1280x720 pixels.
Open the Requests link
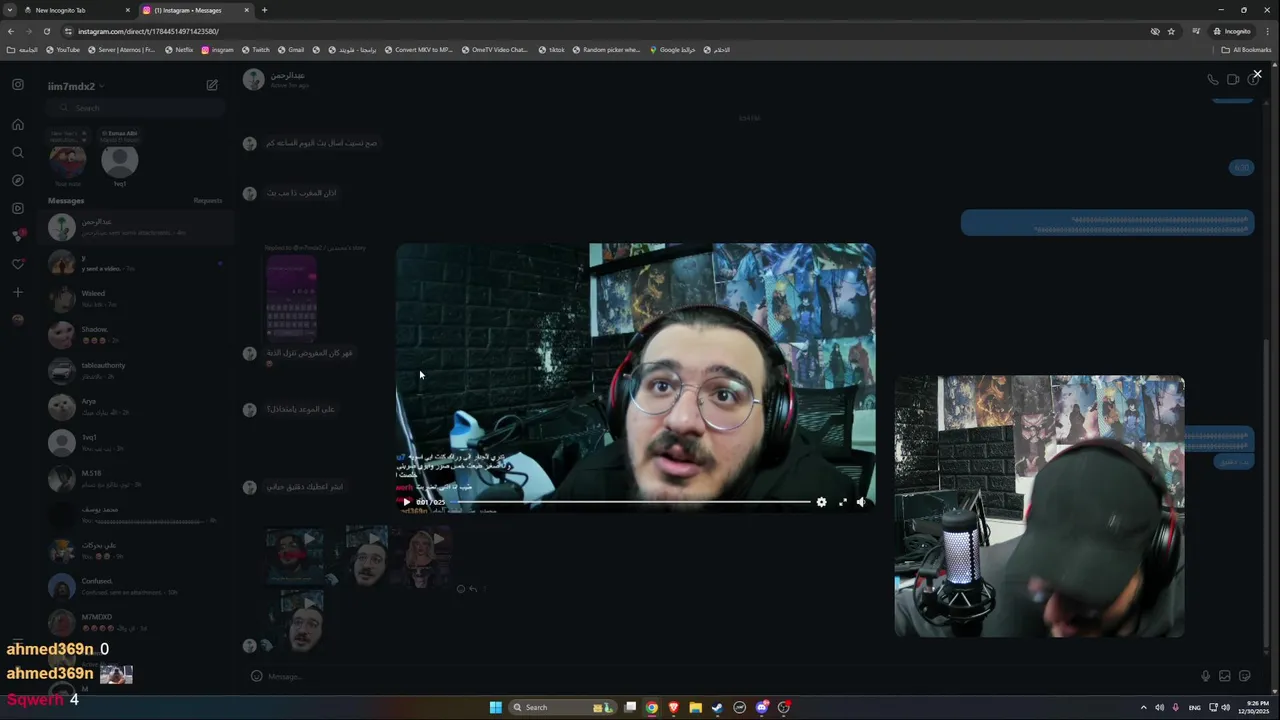pyautogui.click(x=208, y=201)
